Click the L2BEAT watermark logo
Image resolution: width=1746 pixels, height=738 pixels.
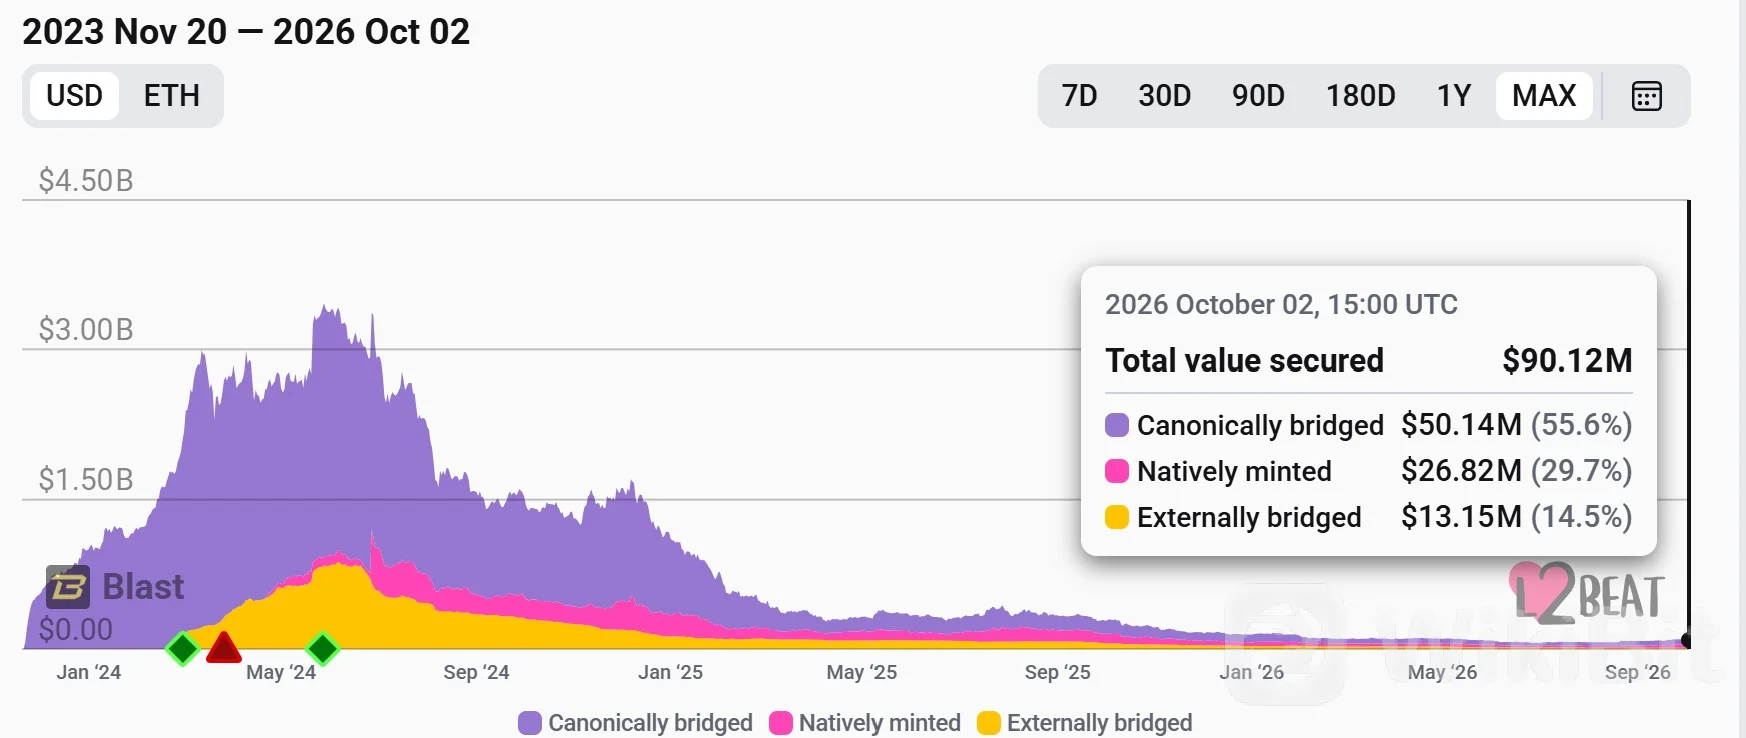tap(1587, 593)
